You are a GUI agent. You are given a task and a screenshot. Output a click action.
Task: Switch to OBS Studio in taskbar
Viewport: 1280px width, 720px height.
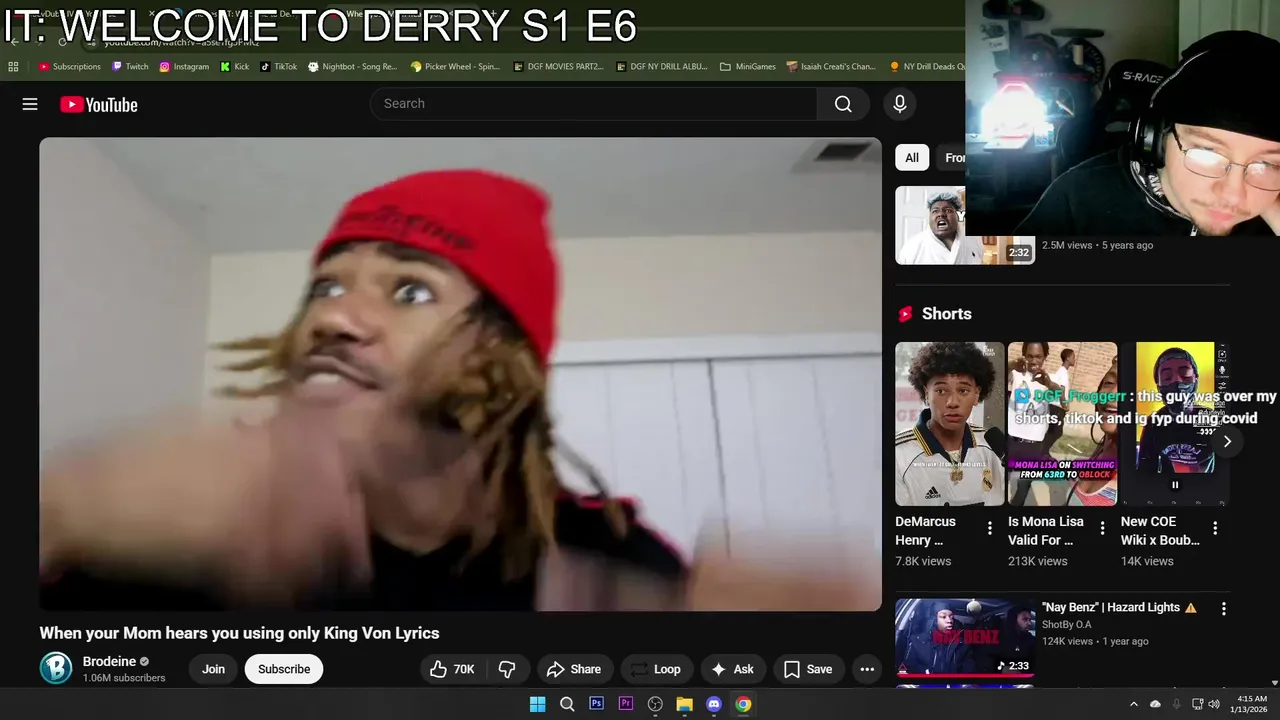pos(655,704)
